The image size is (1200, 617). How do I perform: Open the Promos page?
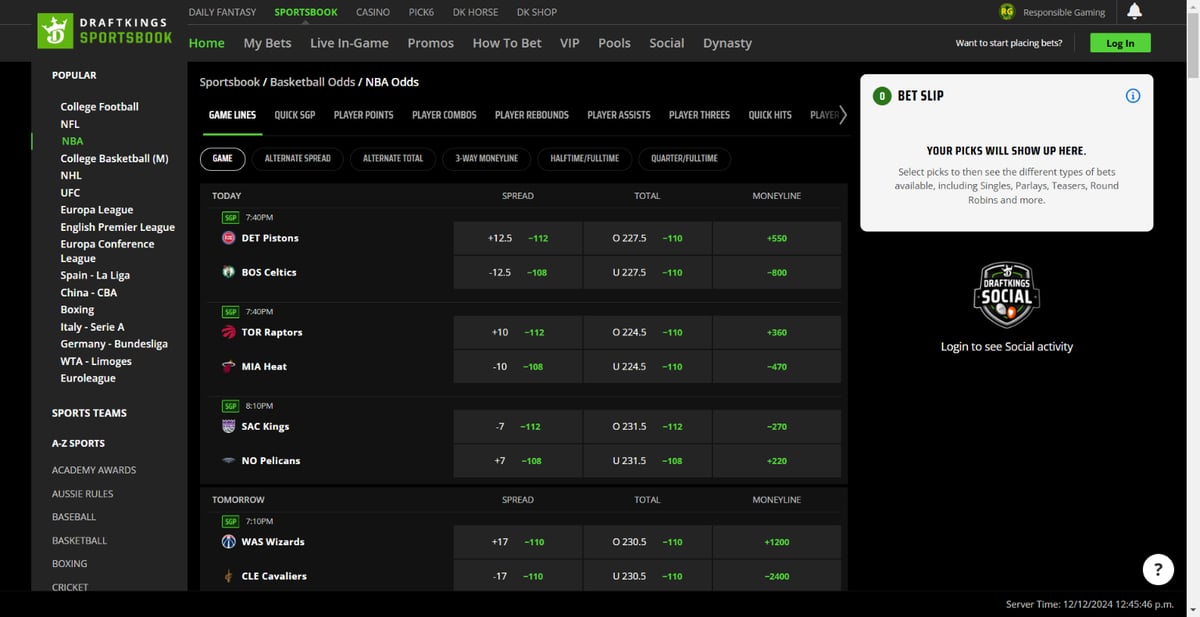tap(430, 43)
